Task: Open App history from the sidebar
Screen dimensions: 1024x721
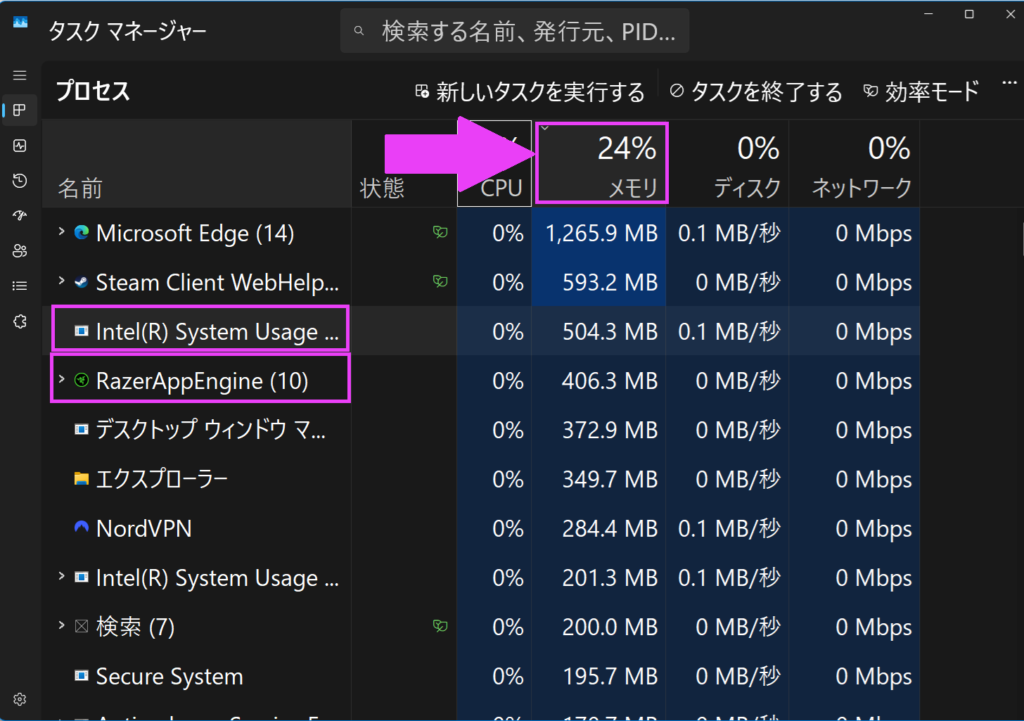Action: [19, 181]
